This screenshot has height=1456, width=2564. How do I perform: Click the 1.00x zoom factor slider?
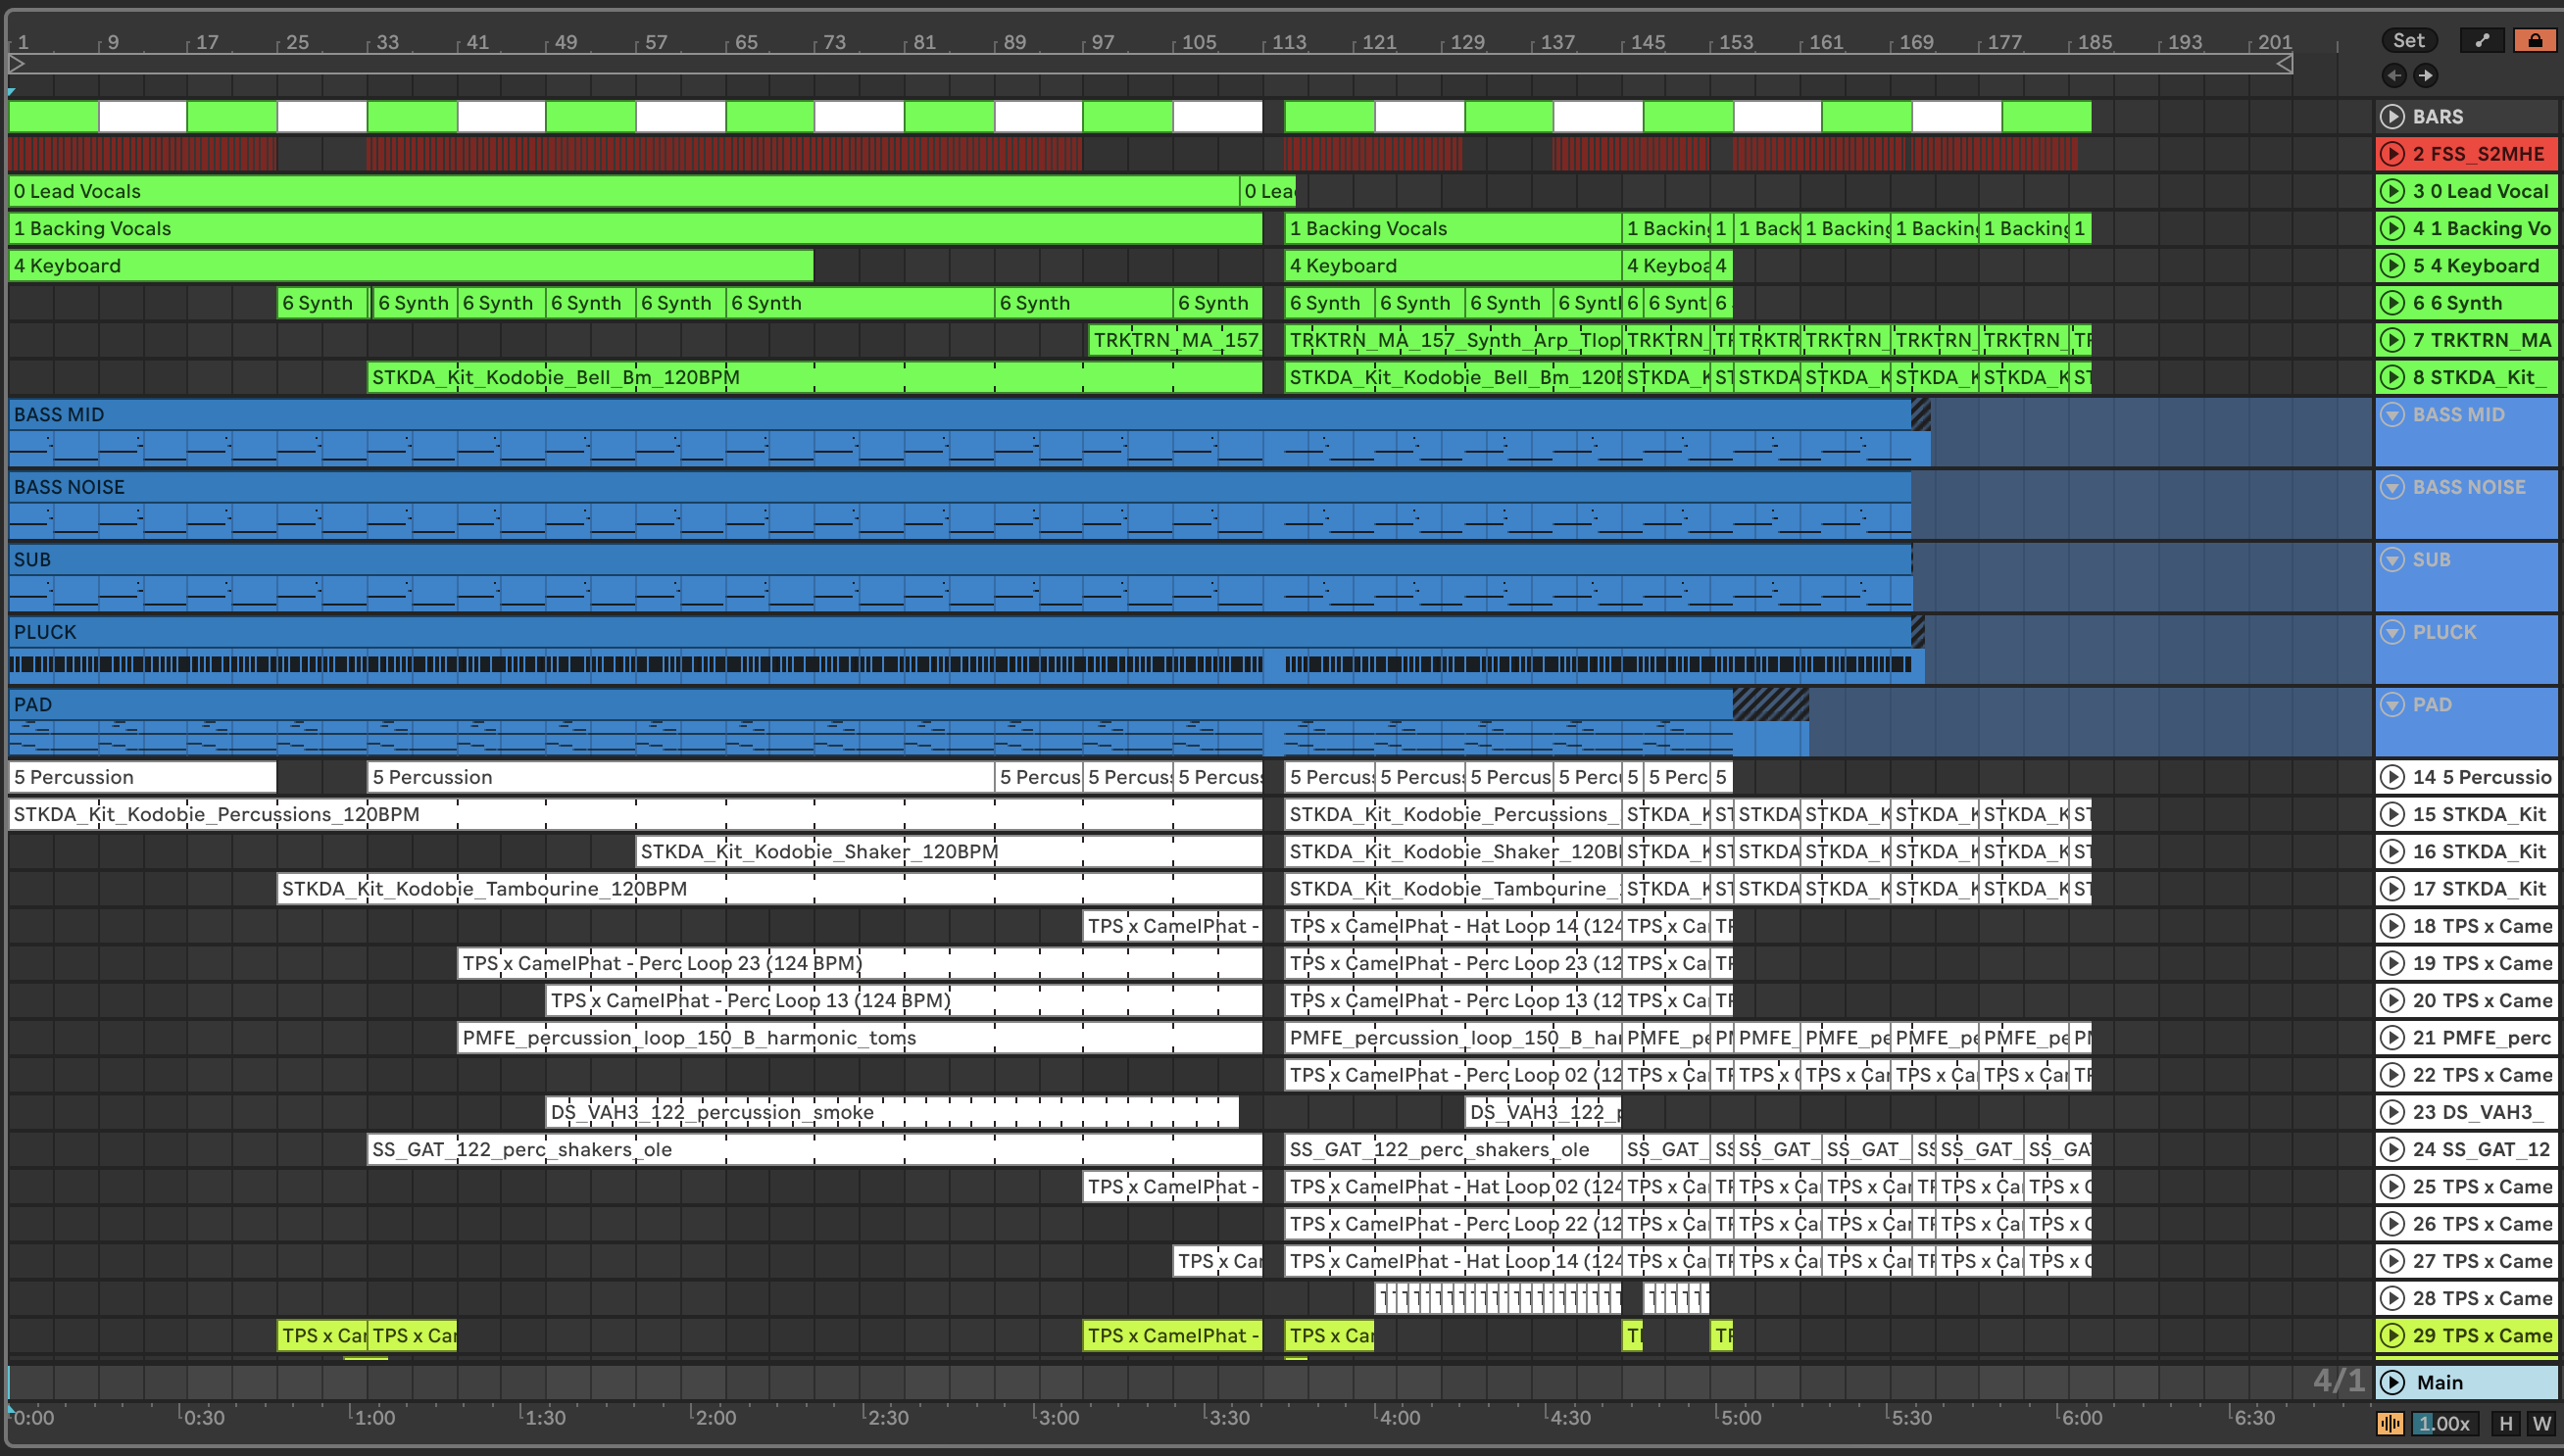tap(2444, 1423)
